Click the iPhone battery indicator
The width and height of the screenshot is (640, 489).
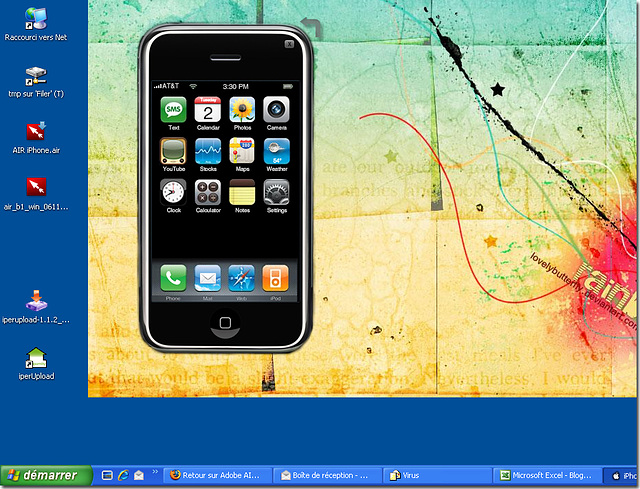(x=288, y=87)
